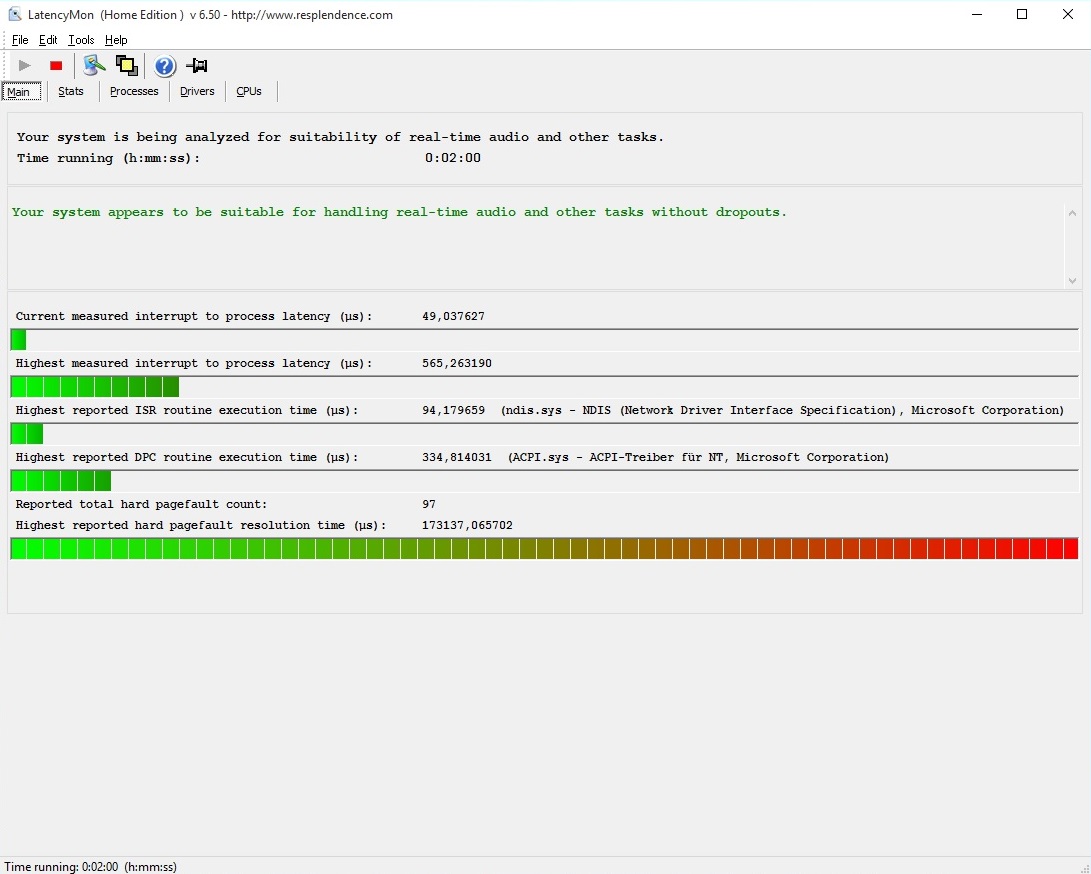The image size is (1091, 874).
Task: Start monitoring with the green play button
Action: point(24,65)
